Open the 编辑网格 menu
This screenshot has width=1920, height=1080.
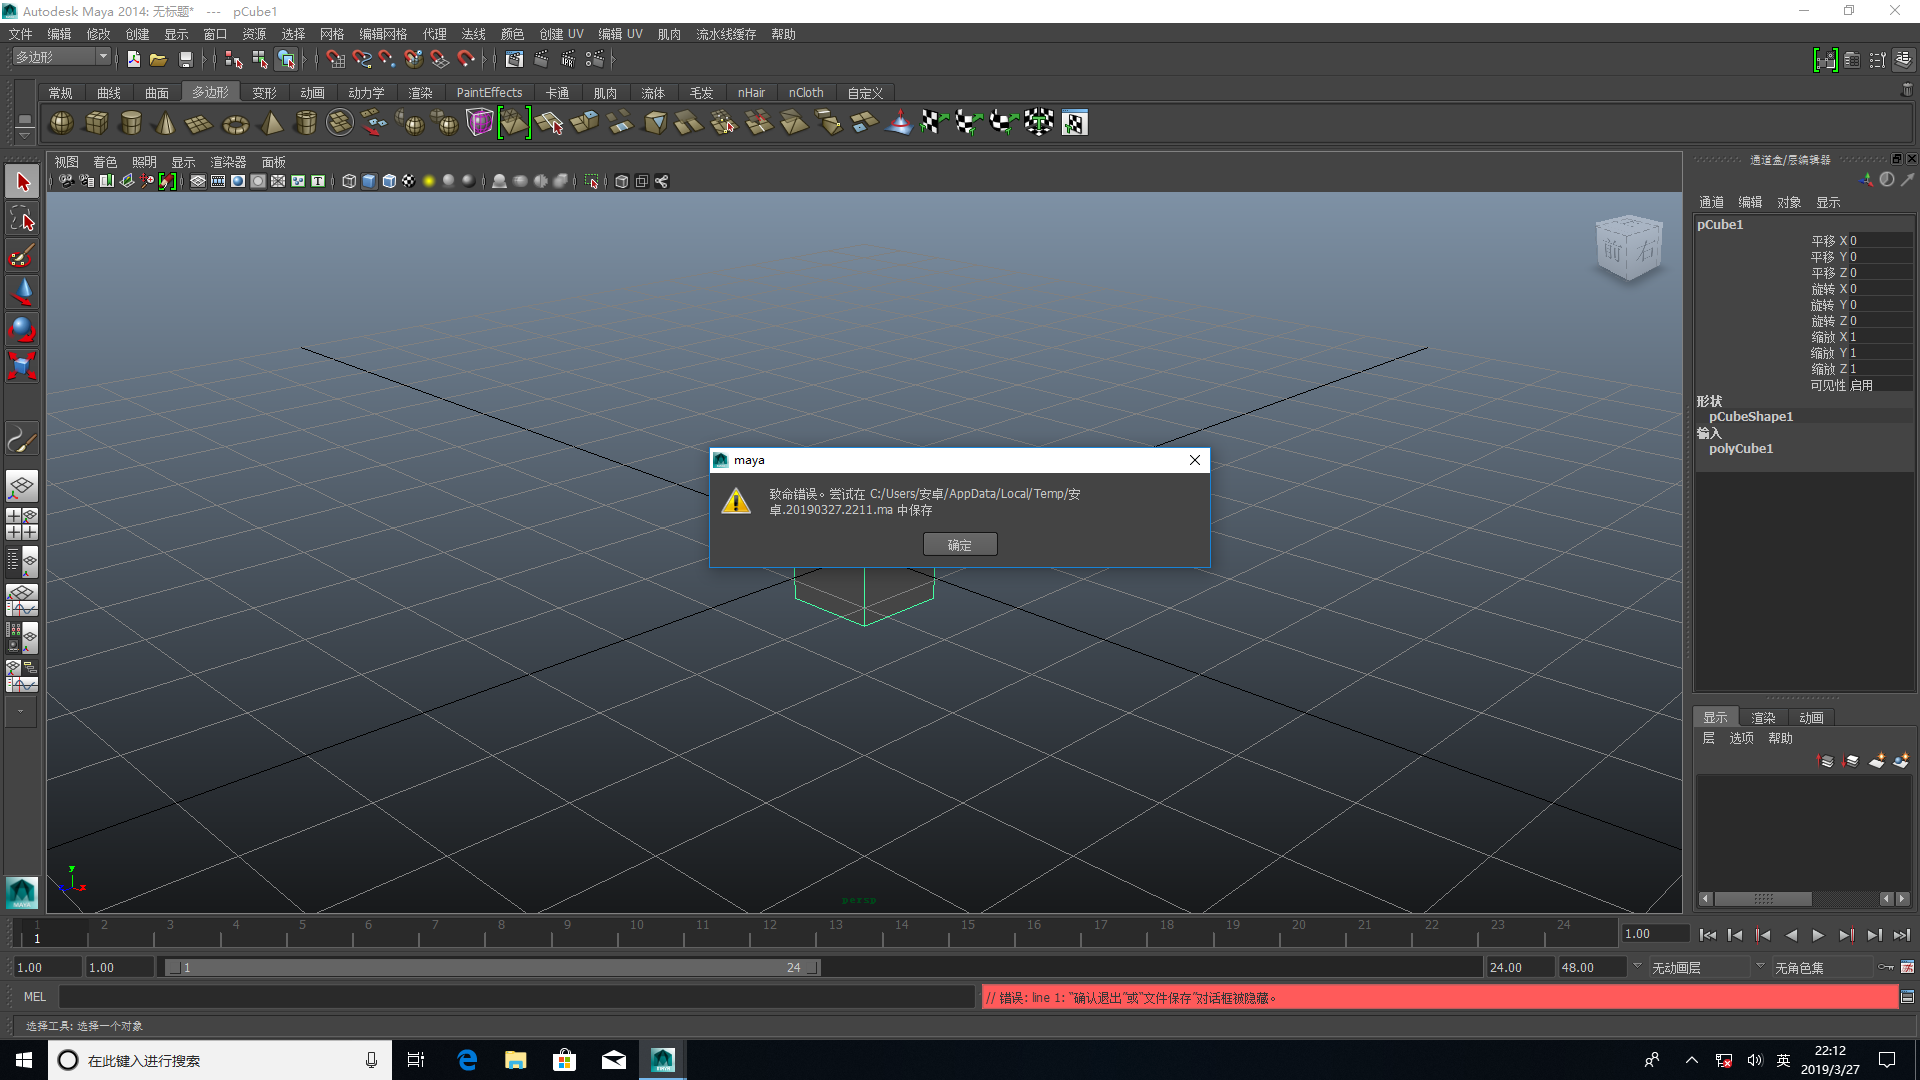[382, 34]
